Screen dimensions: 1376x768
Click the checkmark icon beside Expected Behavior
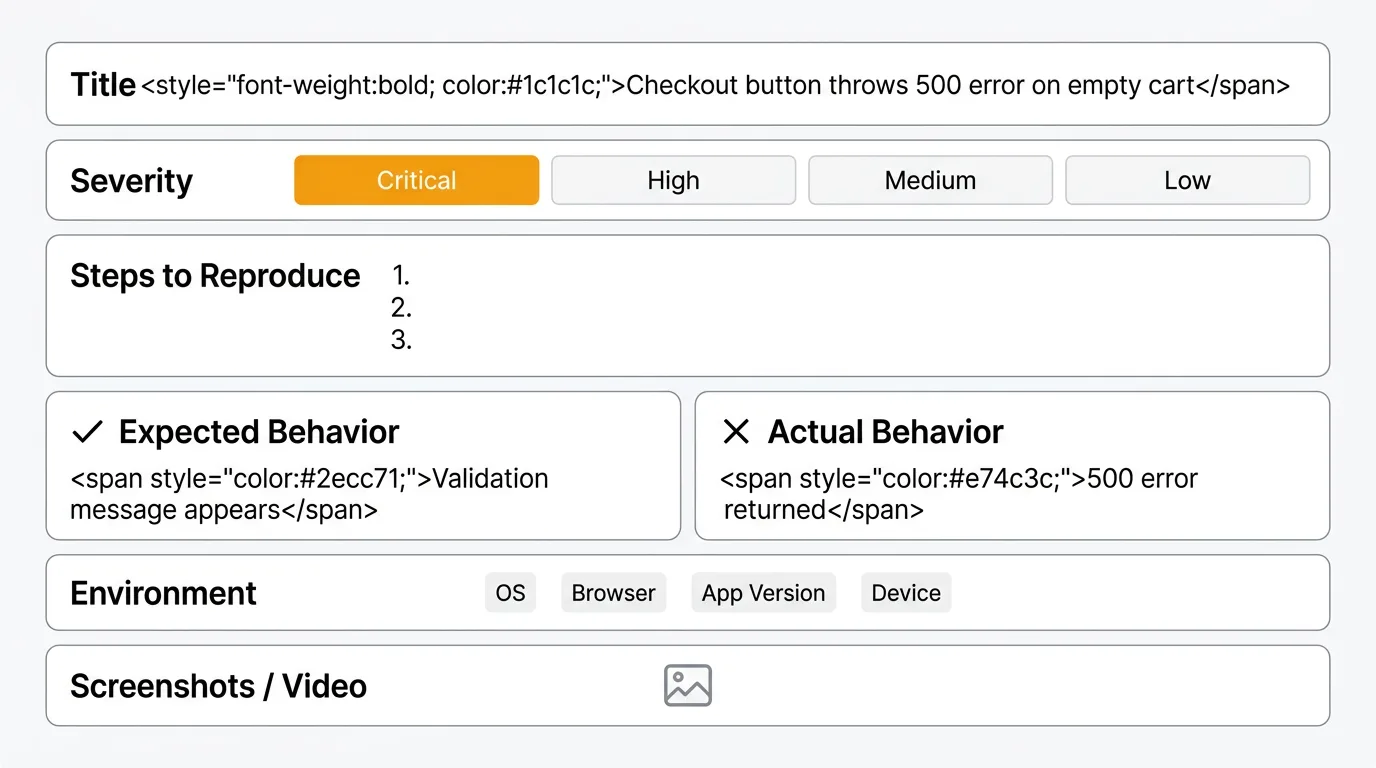click(x=87, y=431)
